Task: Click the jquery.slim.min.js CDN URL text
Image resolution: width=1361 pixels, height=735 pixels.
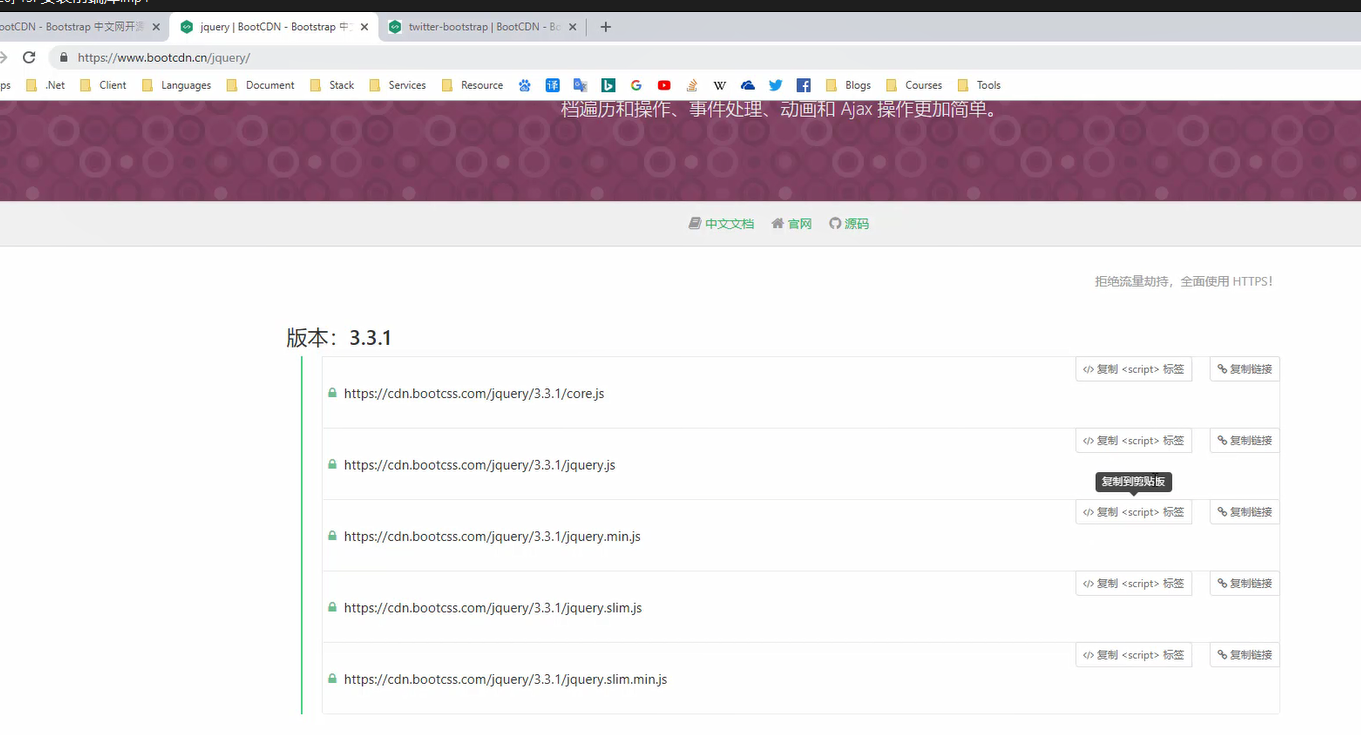Action: coord(506,680)
